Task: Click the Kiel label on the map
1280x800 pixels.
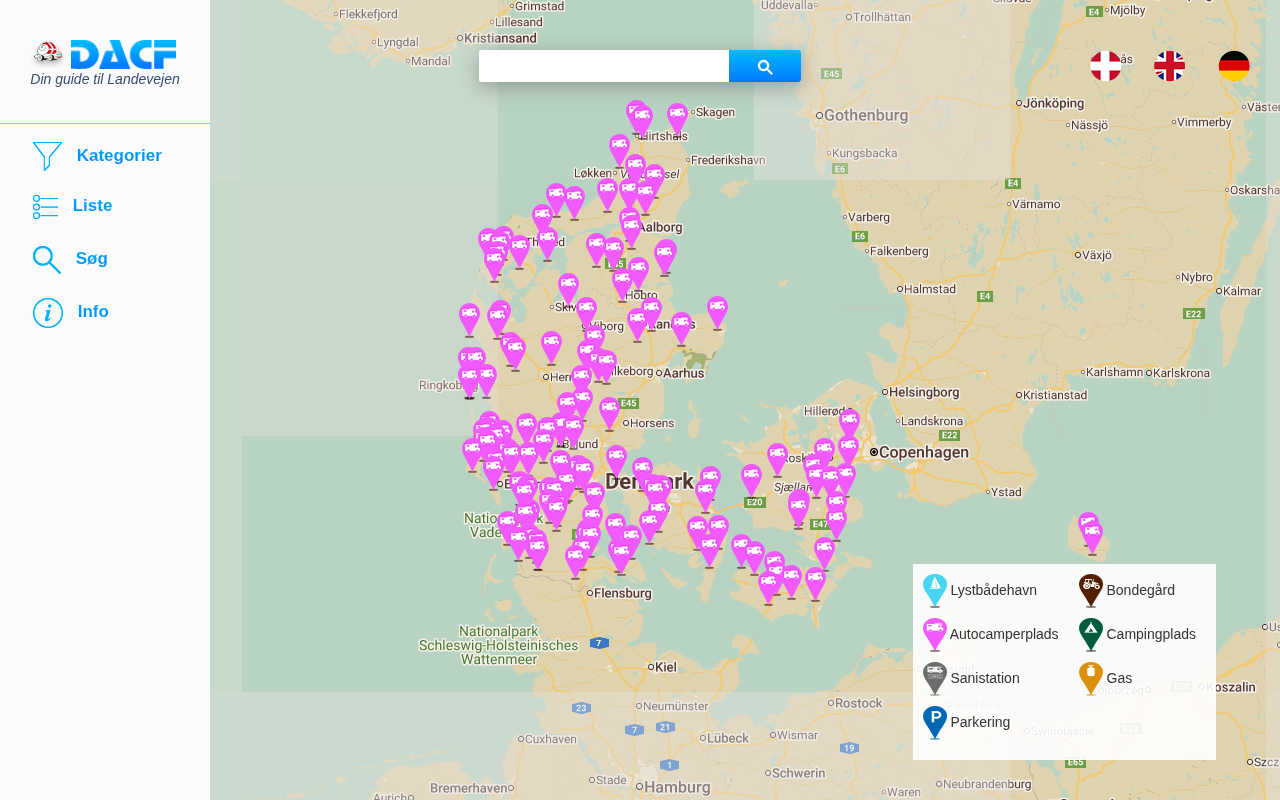Action: click(665, 666)
